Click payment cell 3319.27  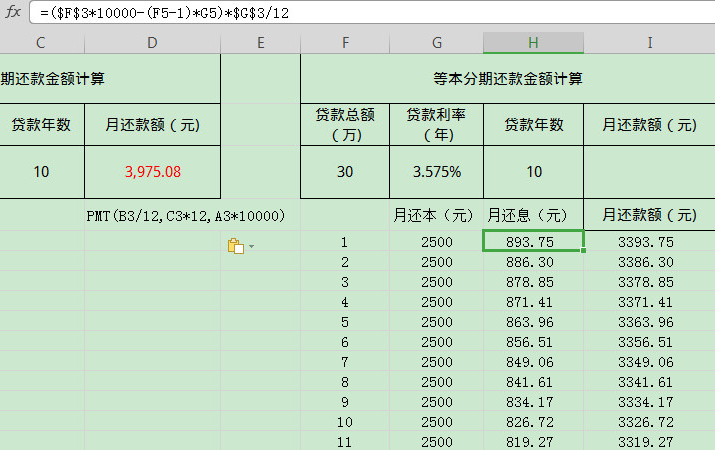649,442
